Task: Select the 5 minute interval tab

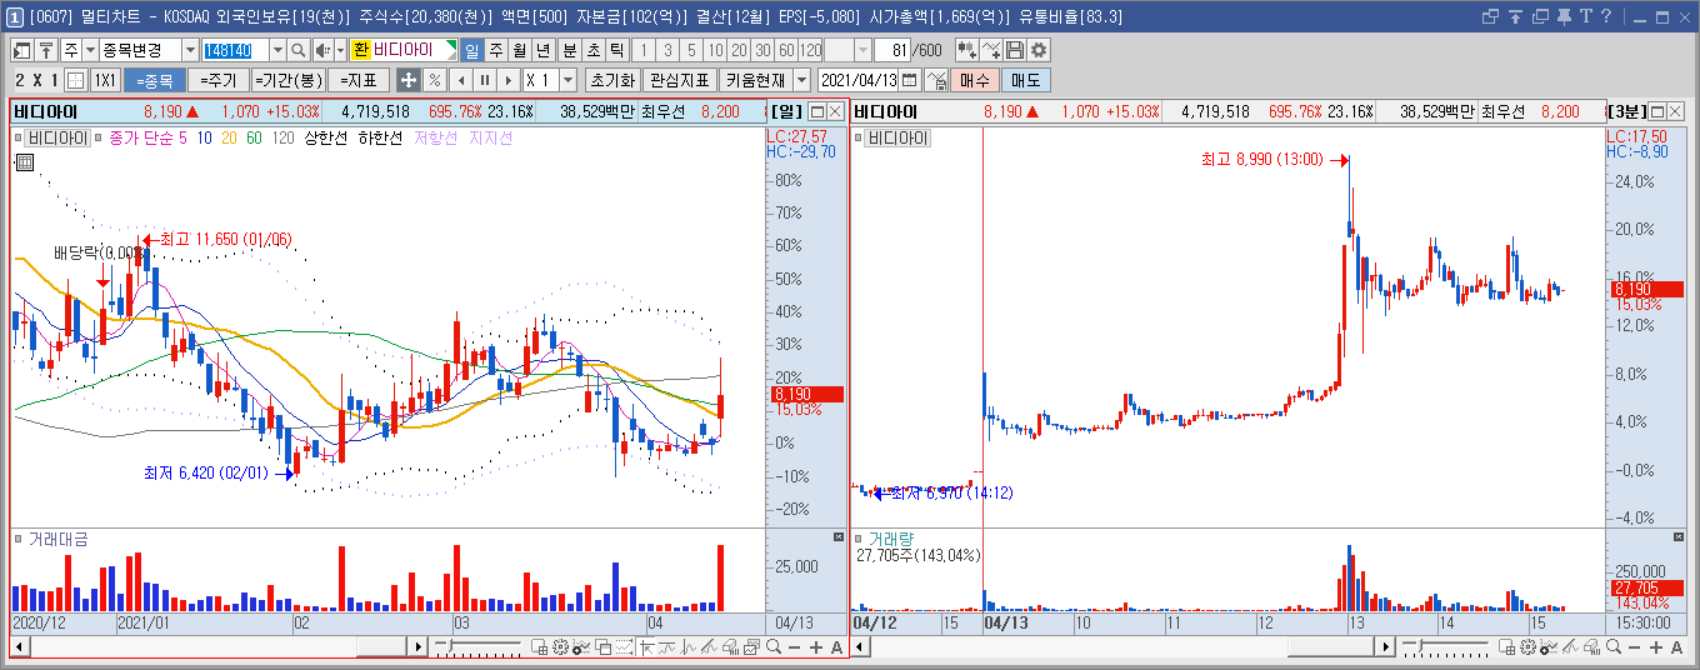Action: point(691,50)
